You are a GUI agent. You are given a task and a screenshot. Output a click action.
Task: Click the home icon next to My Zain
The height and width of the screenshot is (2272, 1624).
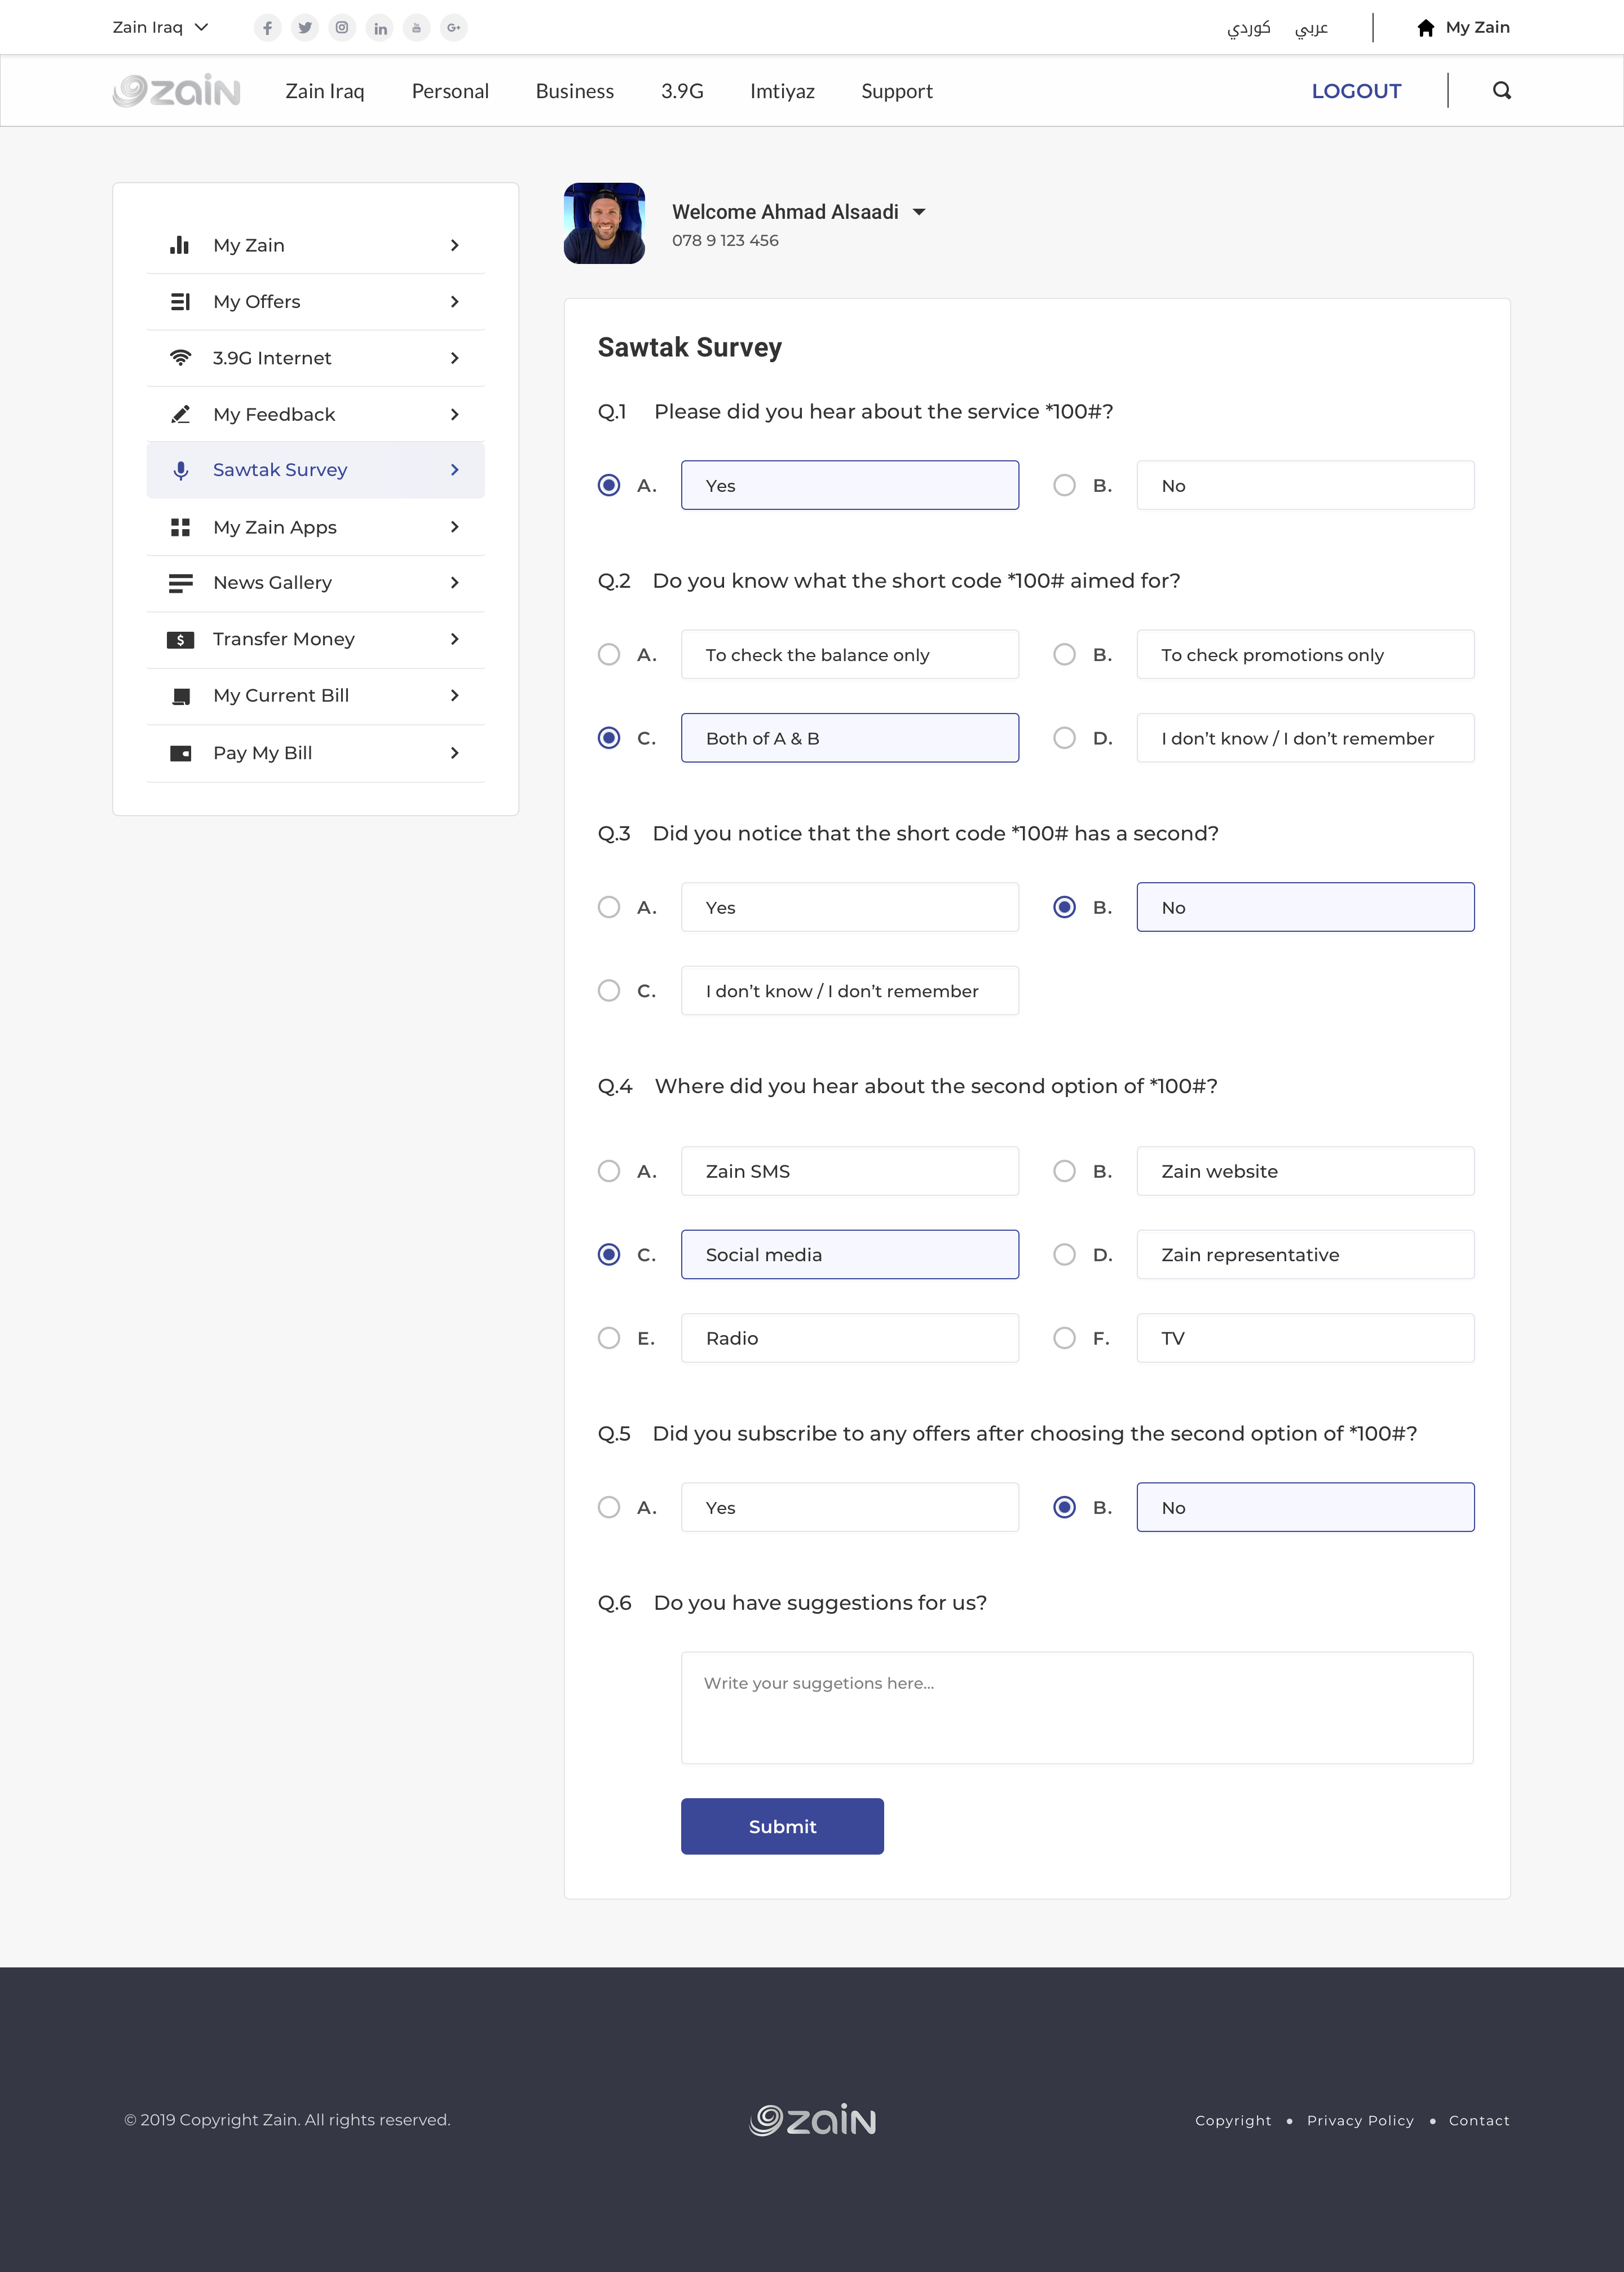click(1426, 28)
